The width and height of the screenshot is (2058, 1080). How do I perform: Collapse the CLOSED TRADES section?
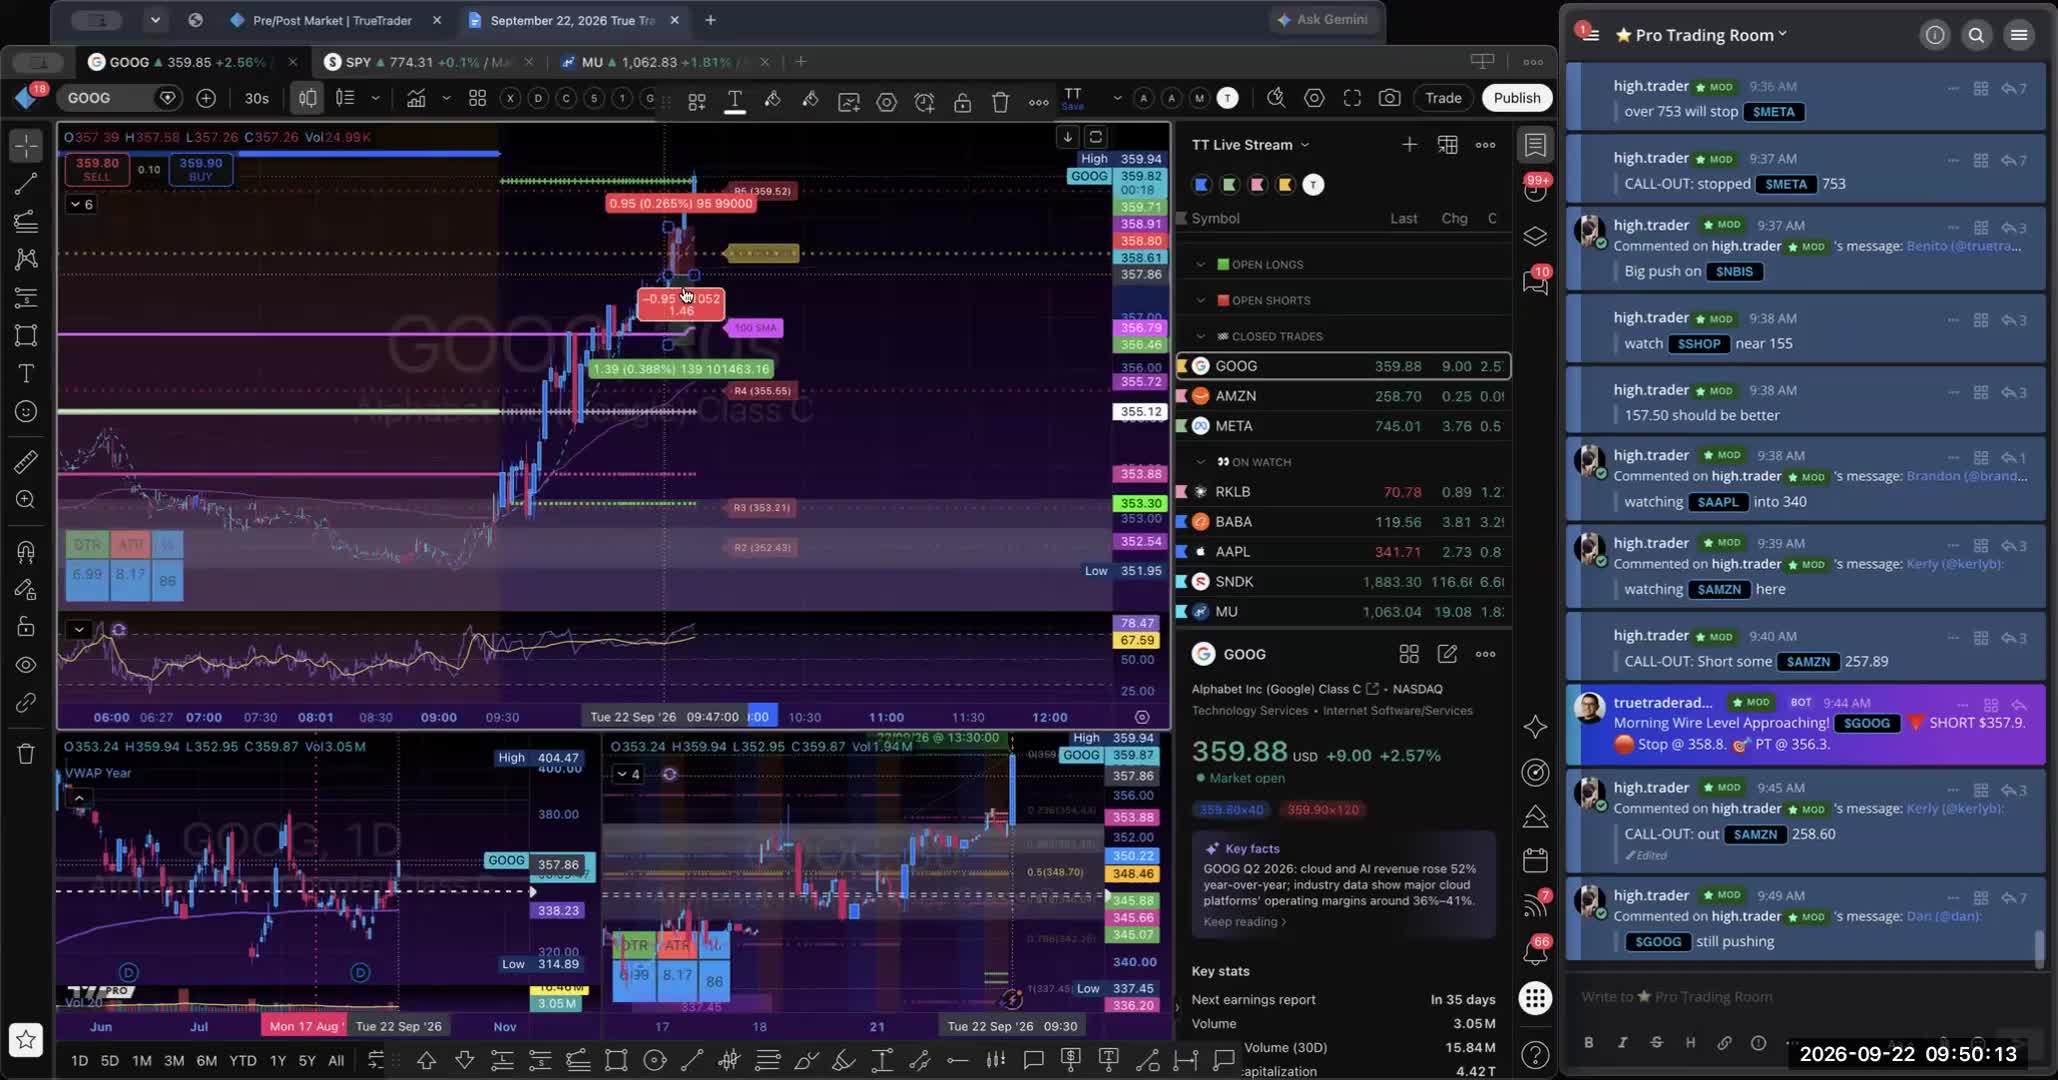[x=1201, y=337]
